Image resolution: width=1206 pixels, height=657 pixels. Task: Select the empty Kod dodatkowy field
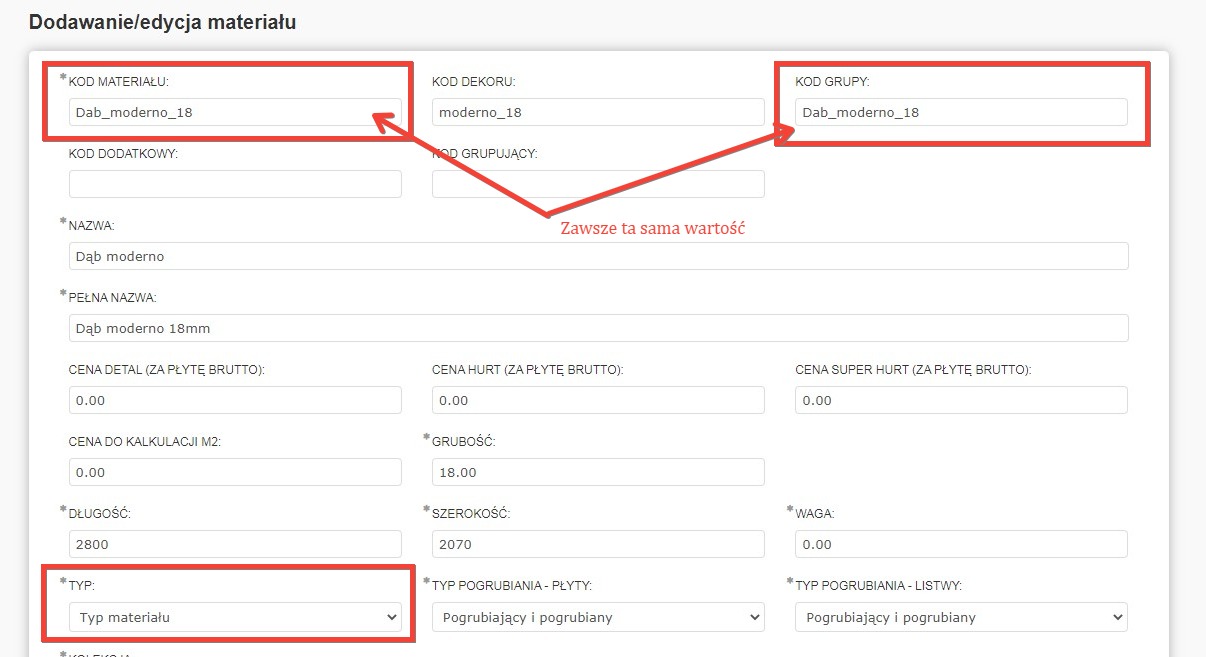[235, 184]
